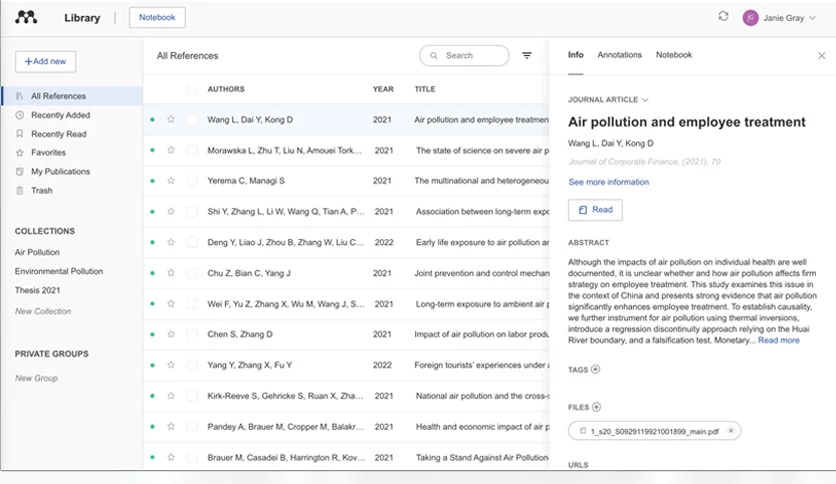Image resolution: width=836 pixels, height=484 pixels.
Task: Sort by the TITLE column header
Action: tap(425, 89)
